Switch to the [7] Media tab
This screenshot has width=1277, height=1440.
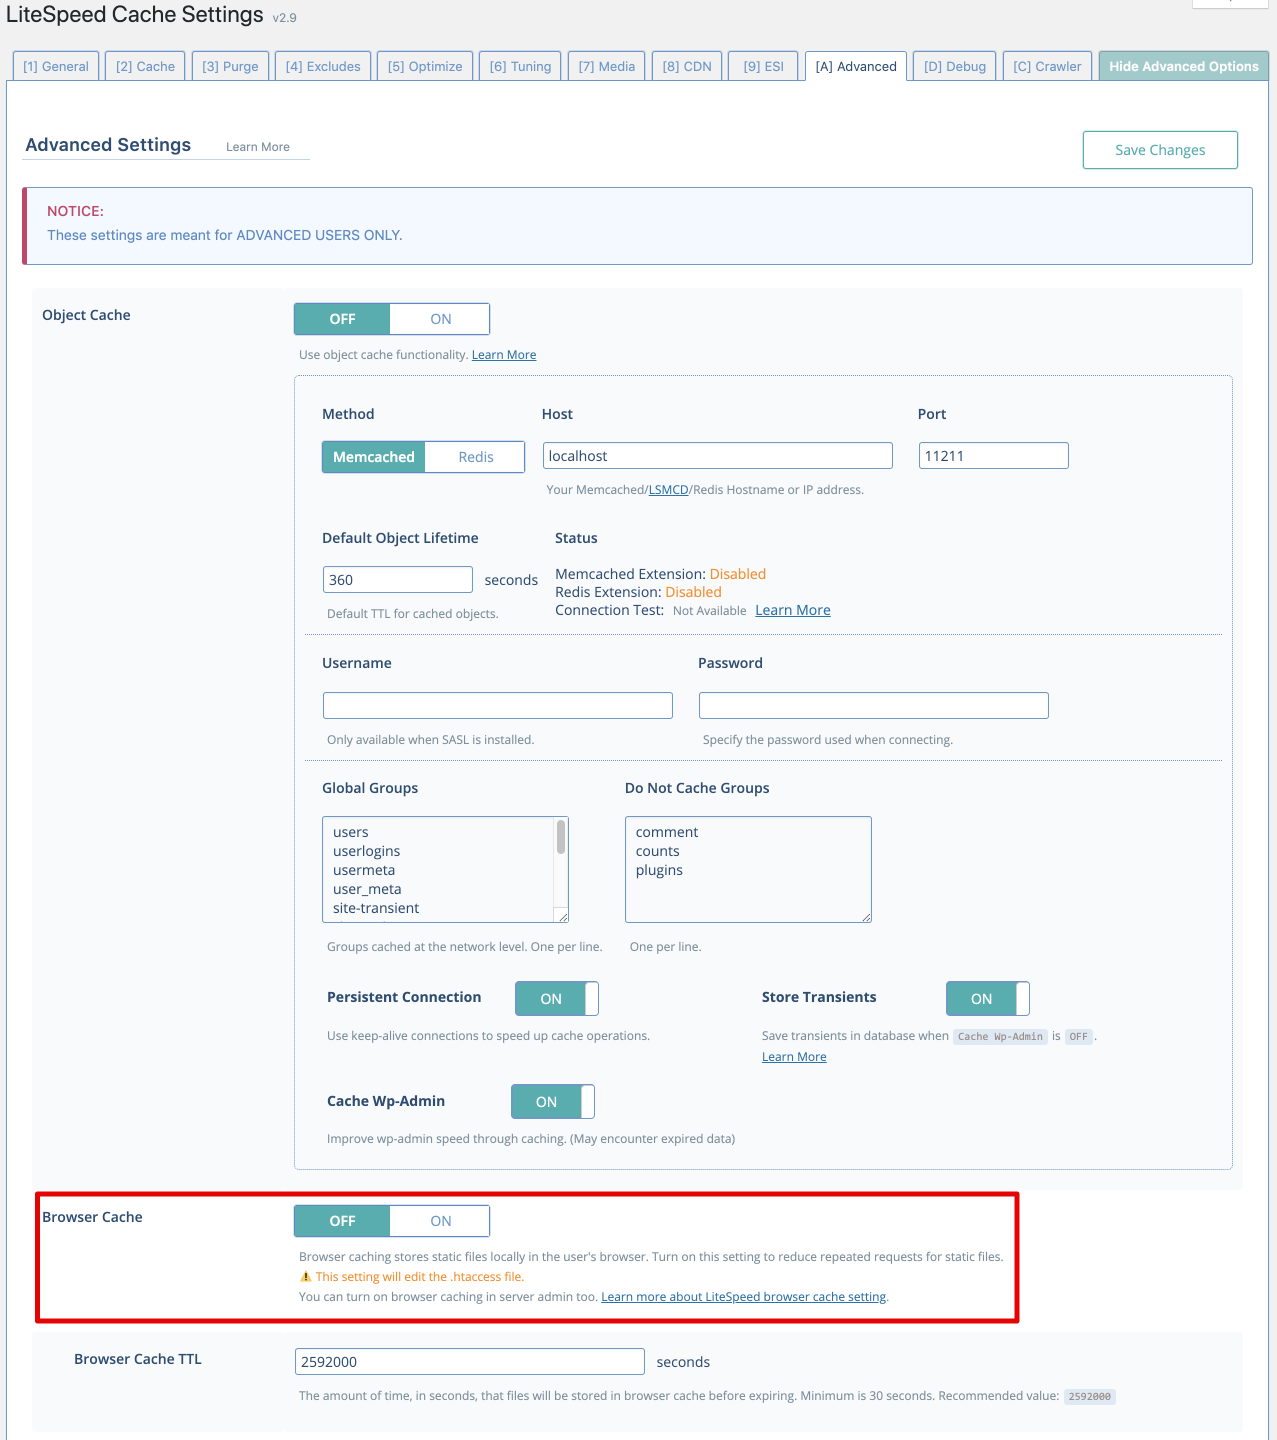click(x=607, y=66)
